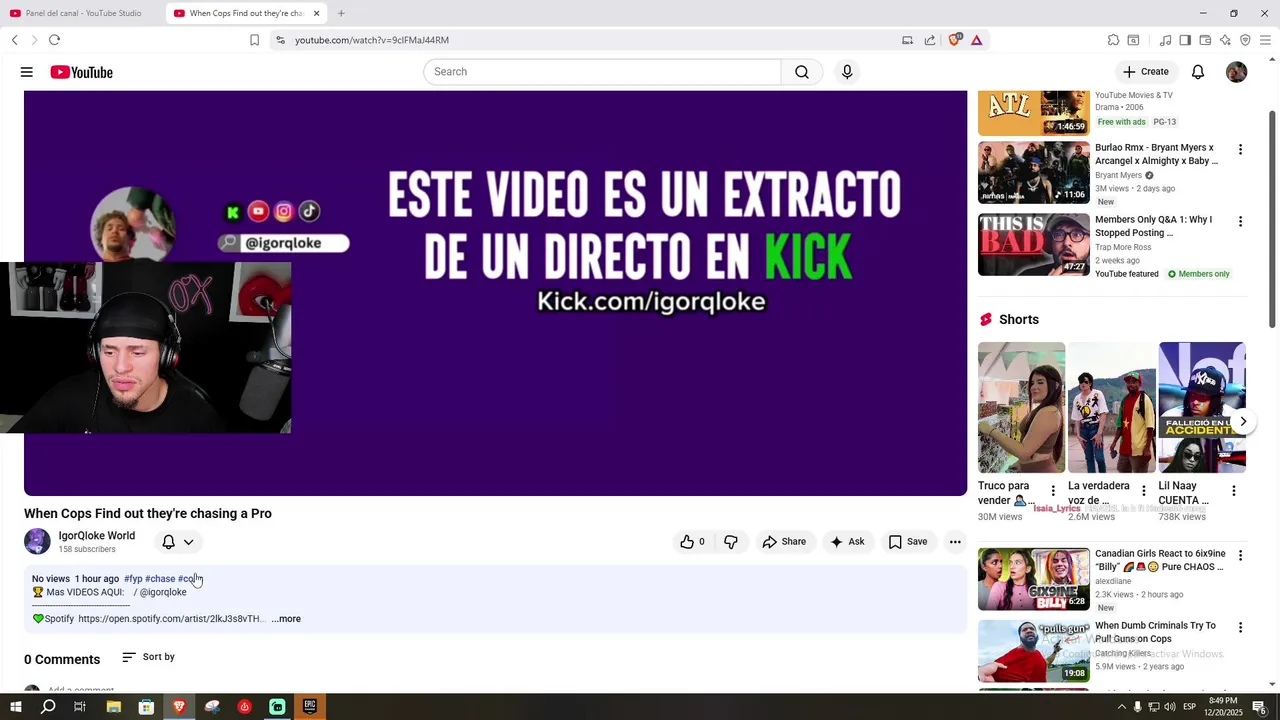Image resolution: width=1280 pixels, height=720 pixels.
Task: Open options for When Dumb Criminals video
Action: coord(1240,627)
